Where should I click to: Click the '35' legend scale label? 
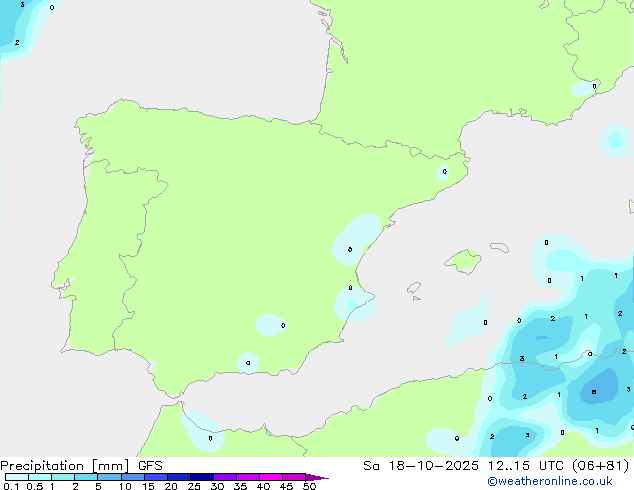[x=240, y=486]
